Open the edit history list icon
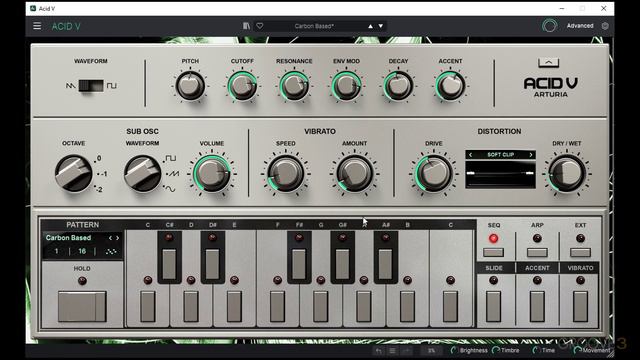Screen dimensions: 640x360 [x=392, y=351]
